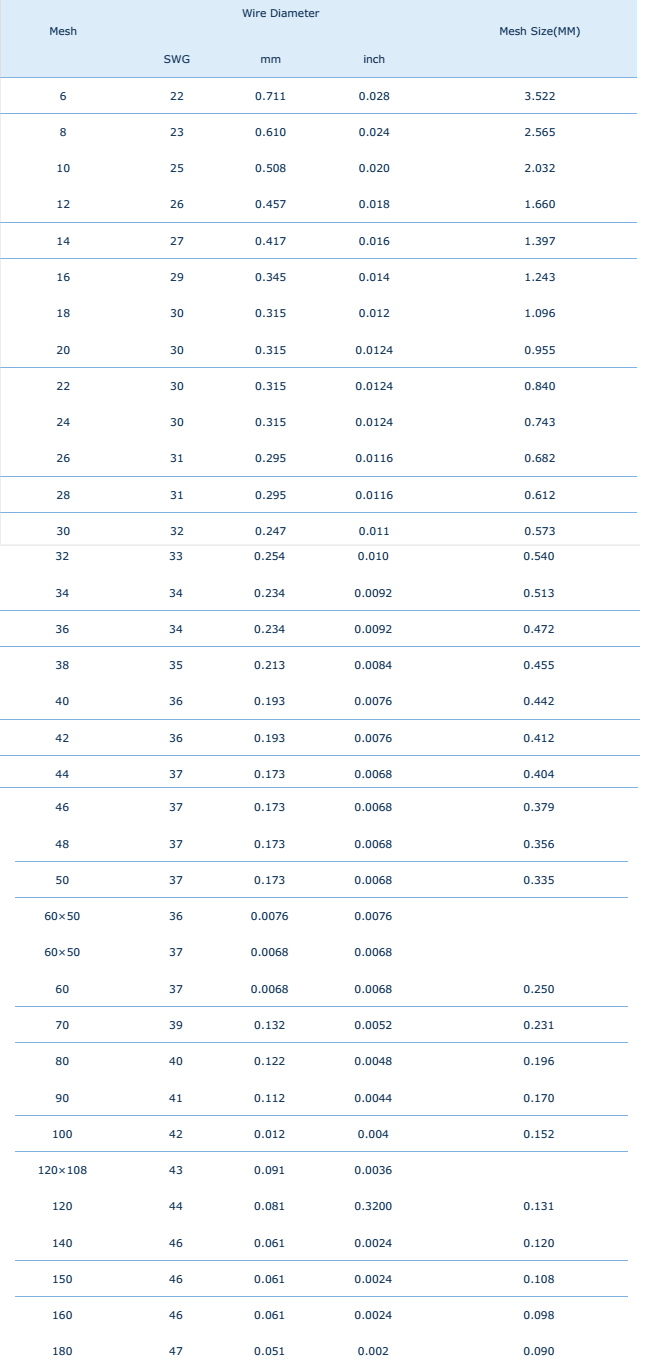This screenshot has width=651, height=1368.
Task: Click mesh size value 3.522
Action: click(539, 96)
